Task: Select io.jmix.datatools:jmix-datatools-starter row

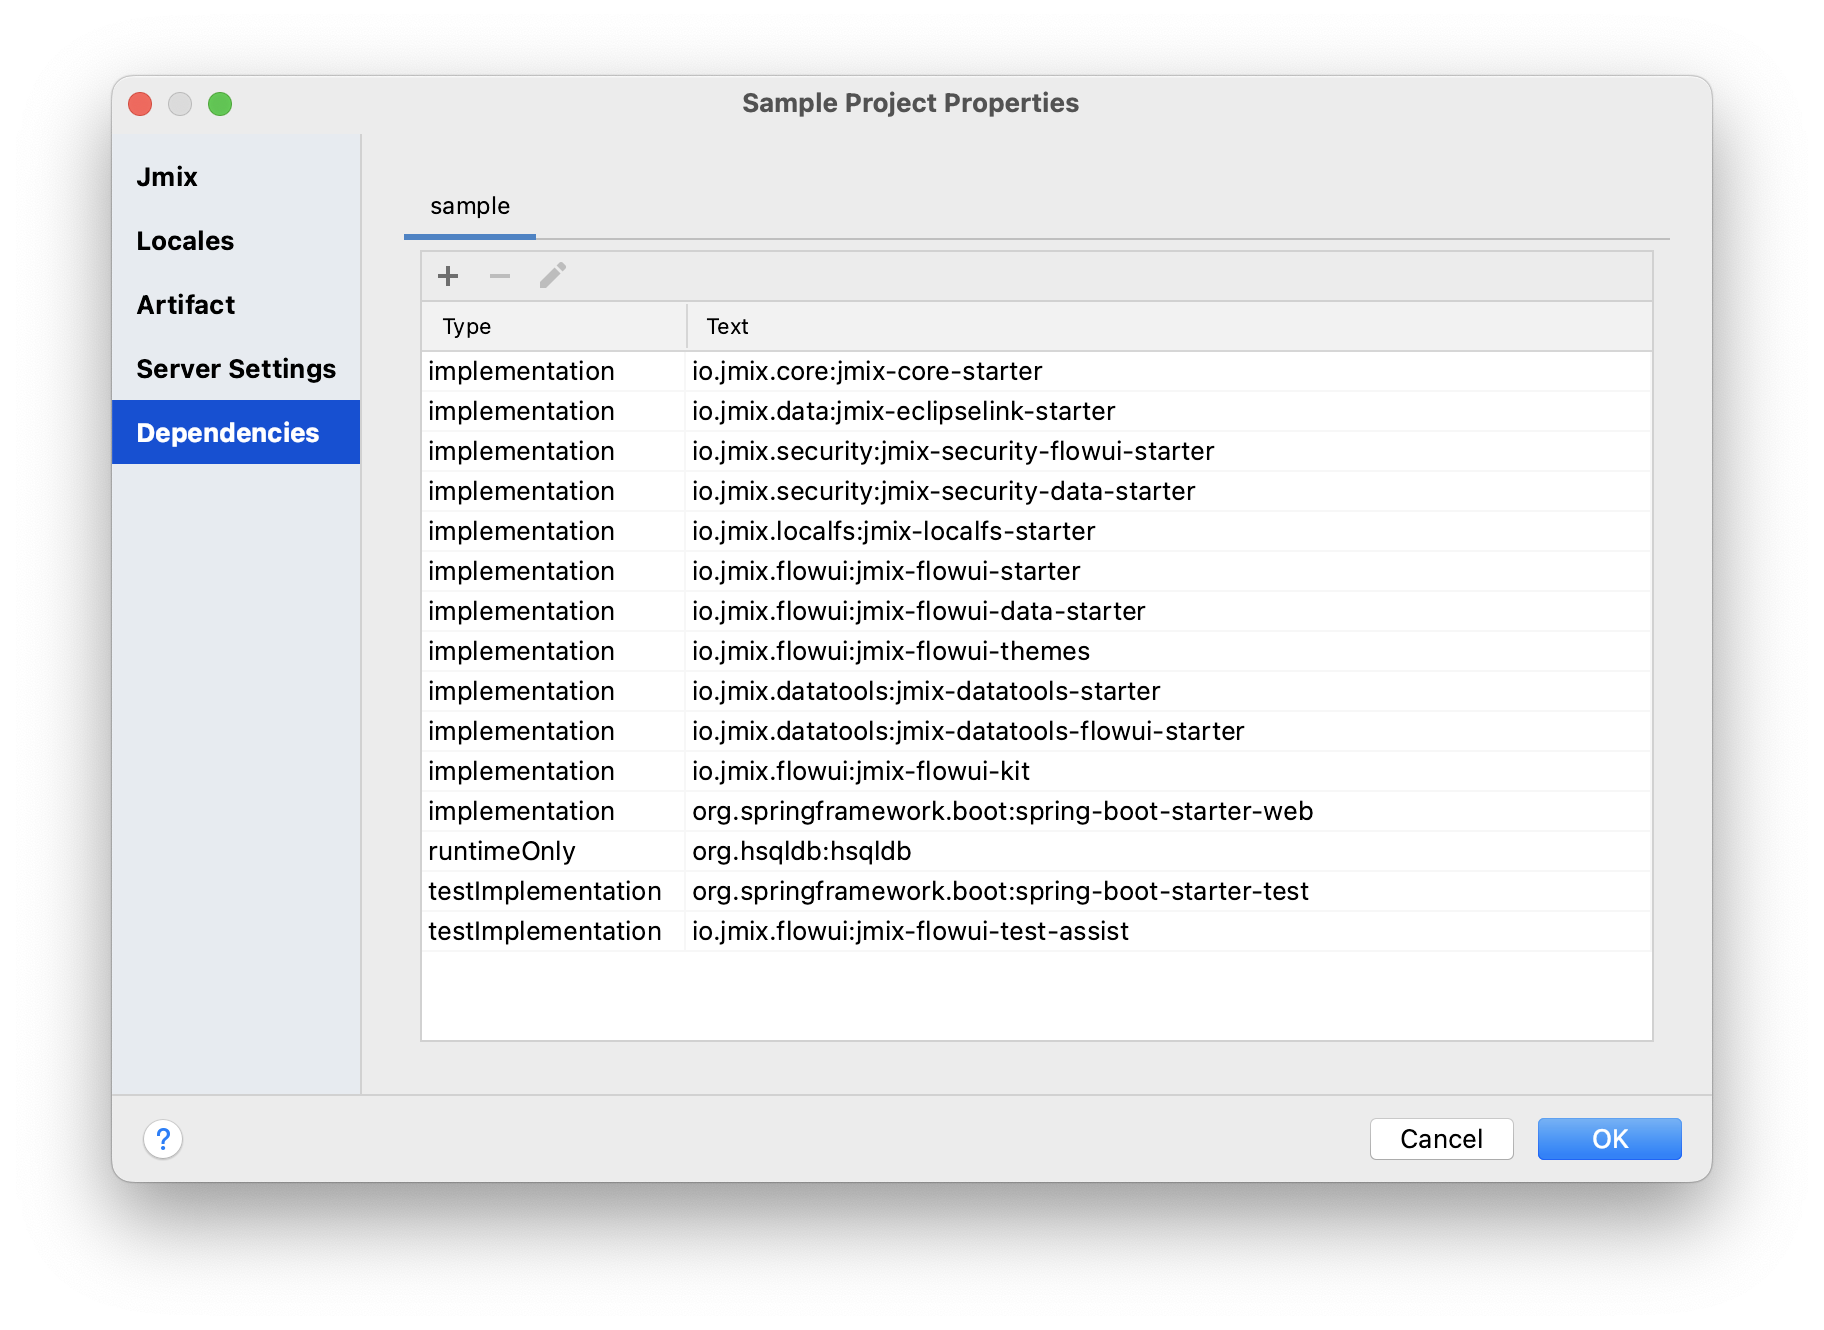Action: click(x=1037, y=691)
